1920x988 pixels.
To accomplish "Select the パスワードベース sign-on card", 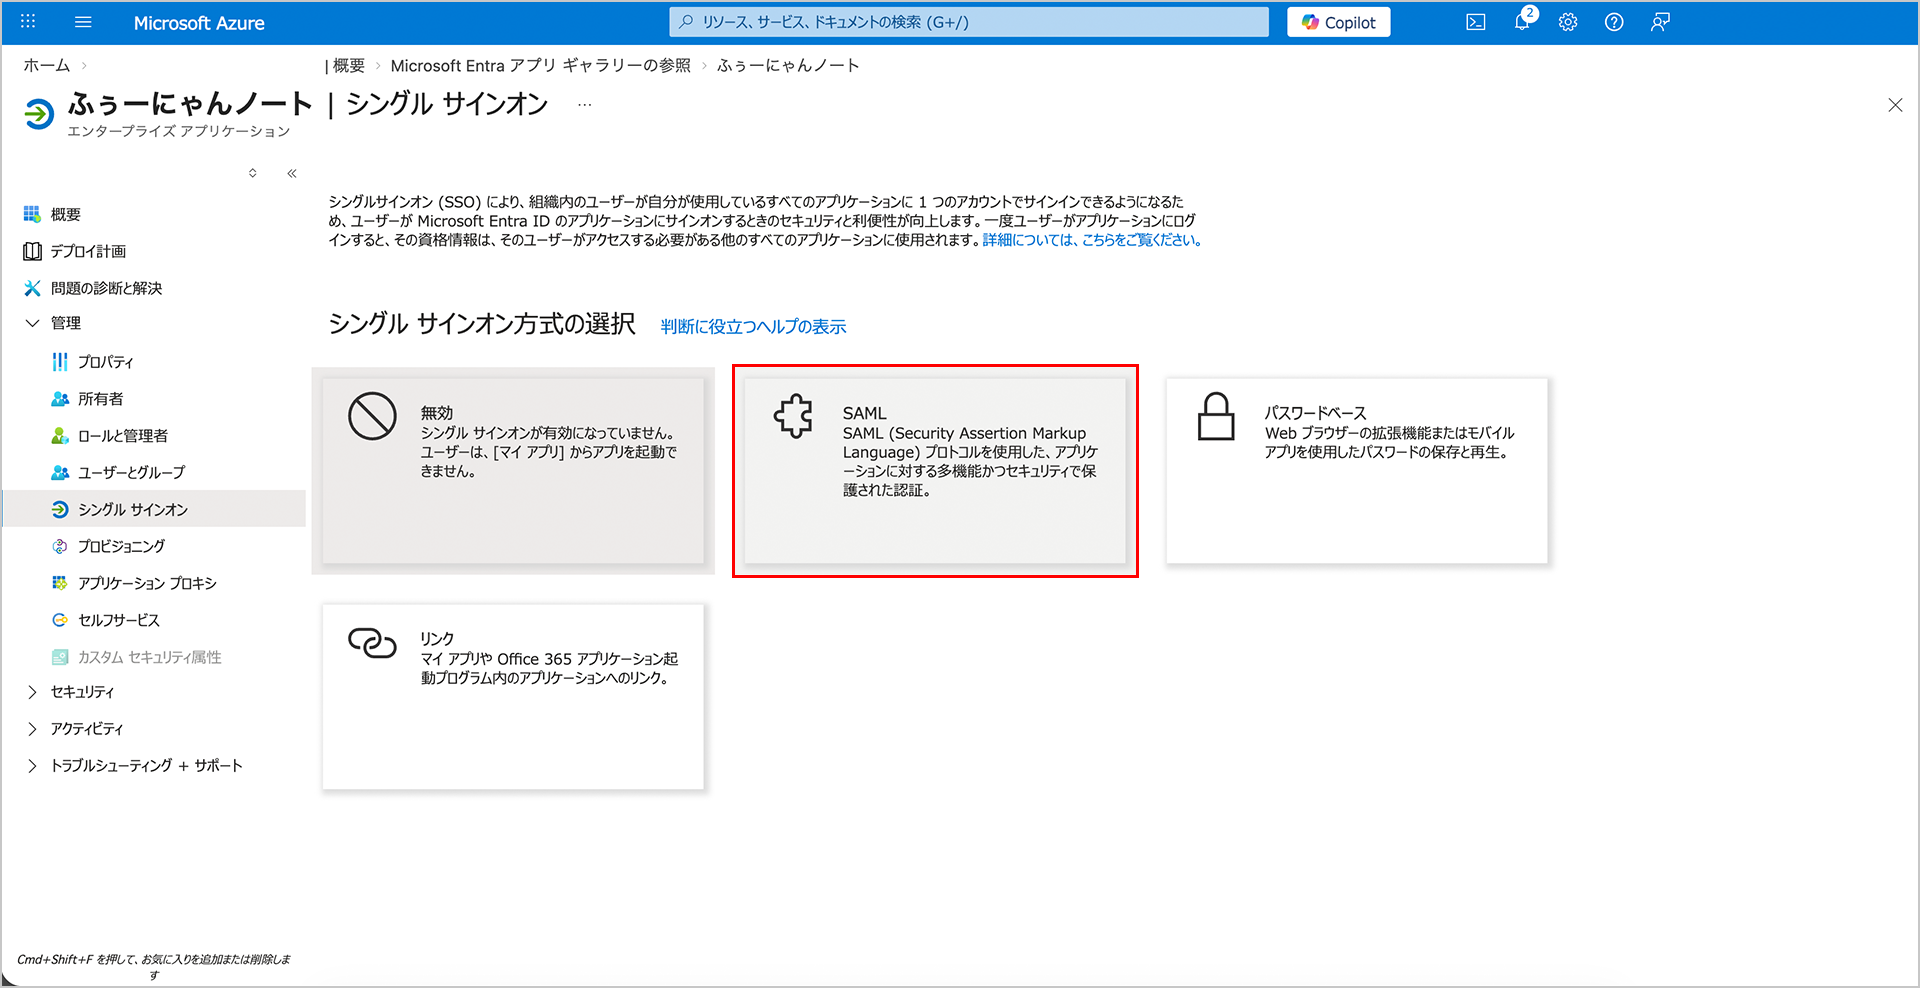I will point(1356,470).
